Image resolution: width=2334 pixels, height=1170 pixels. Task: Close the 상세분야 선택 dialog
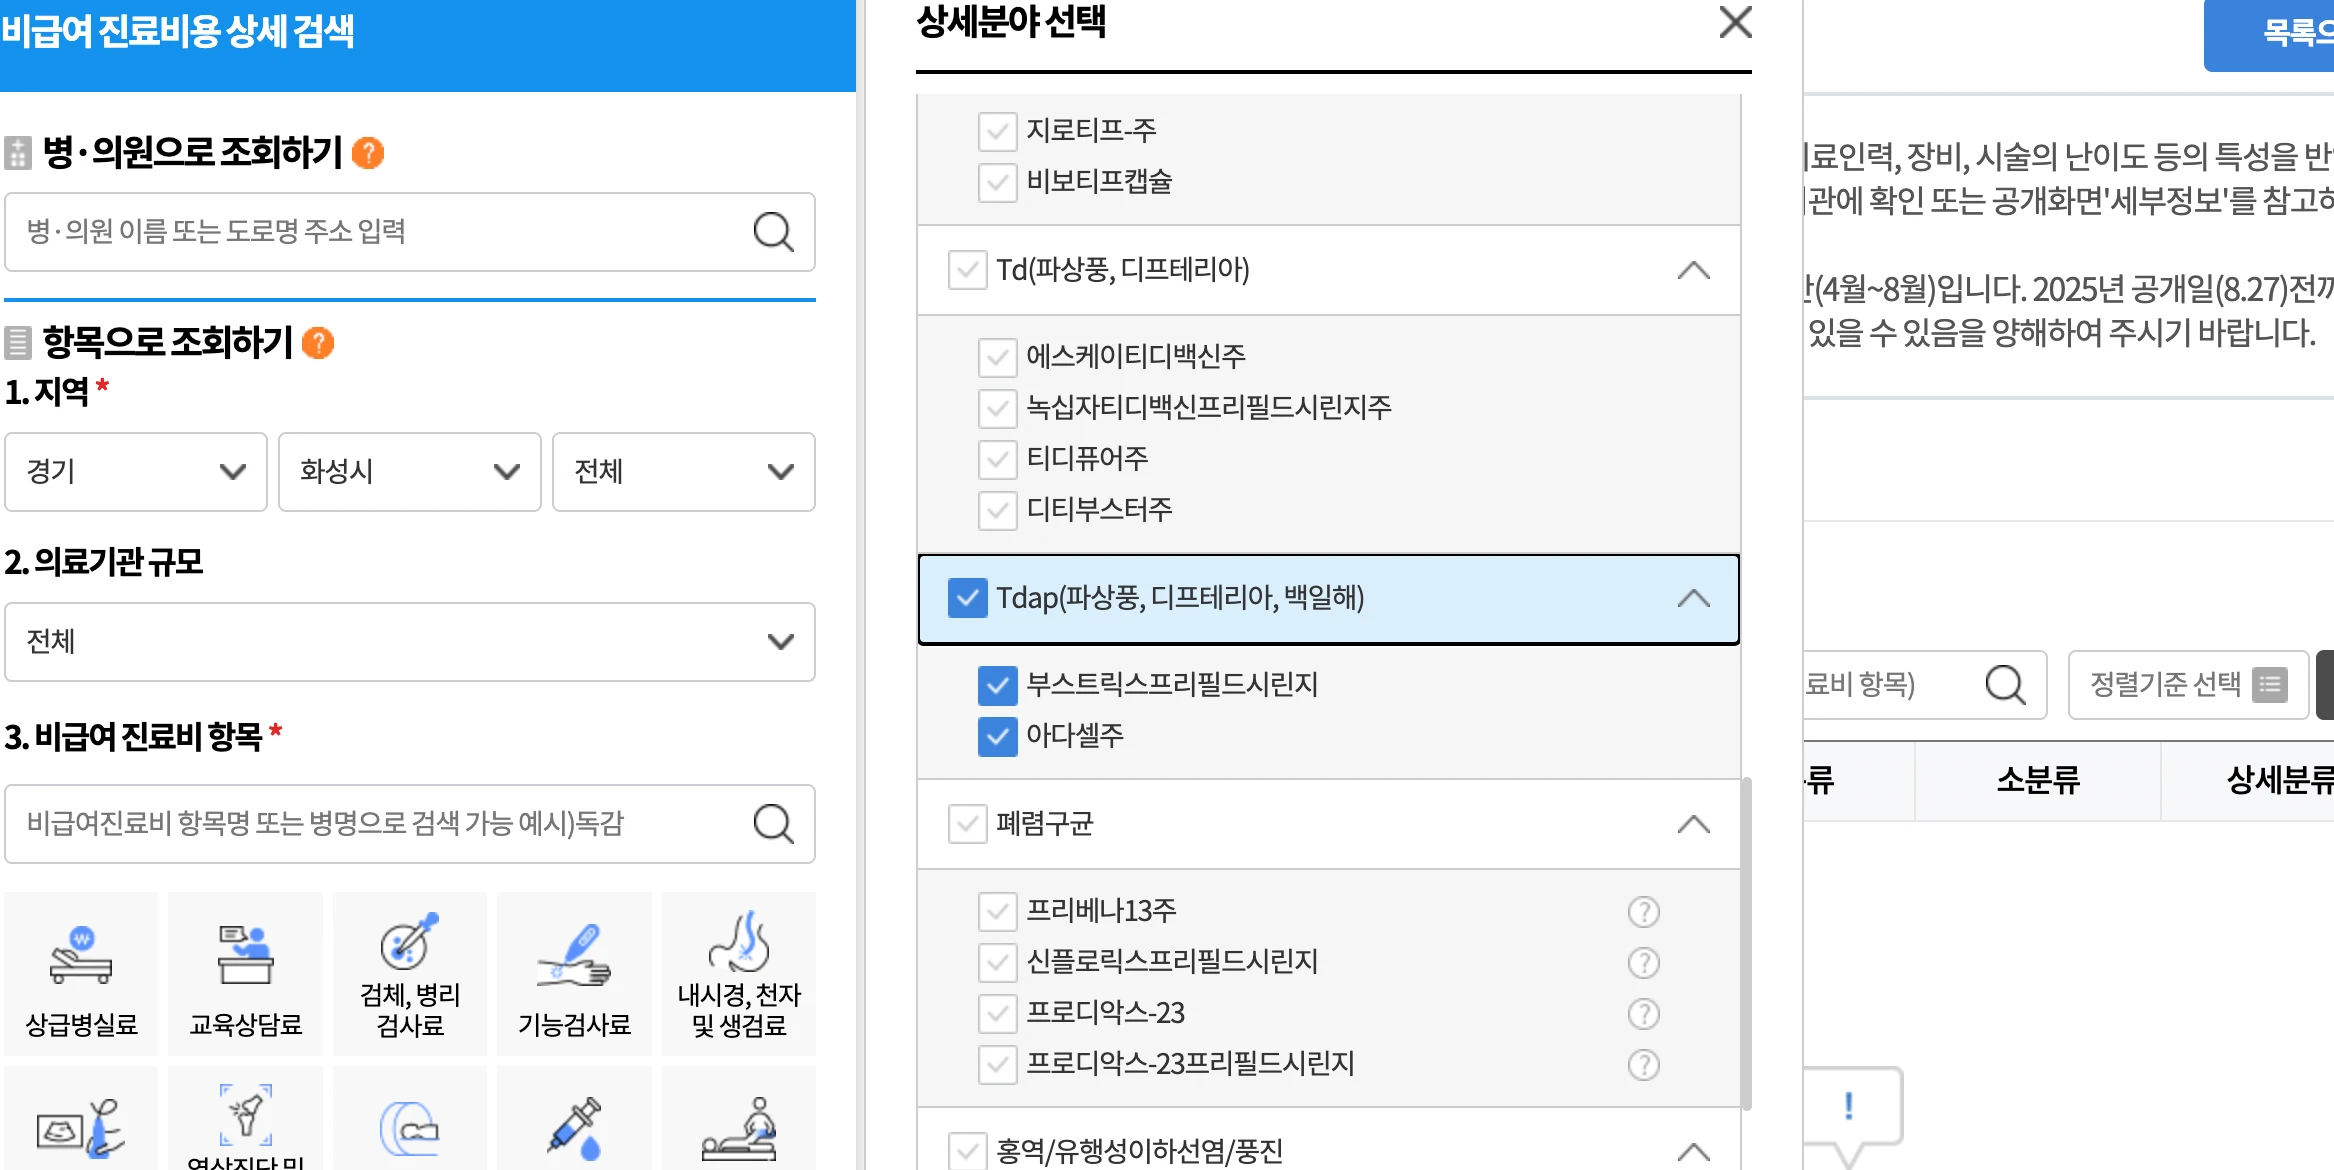click(1735, 24)
